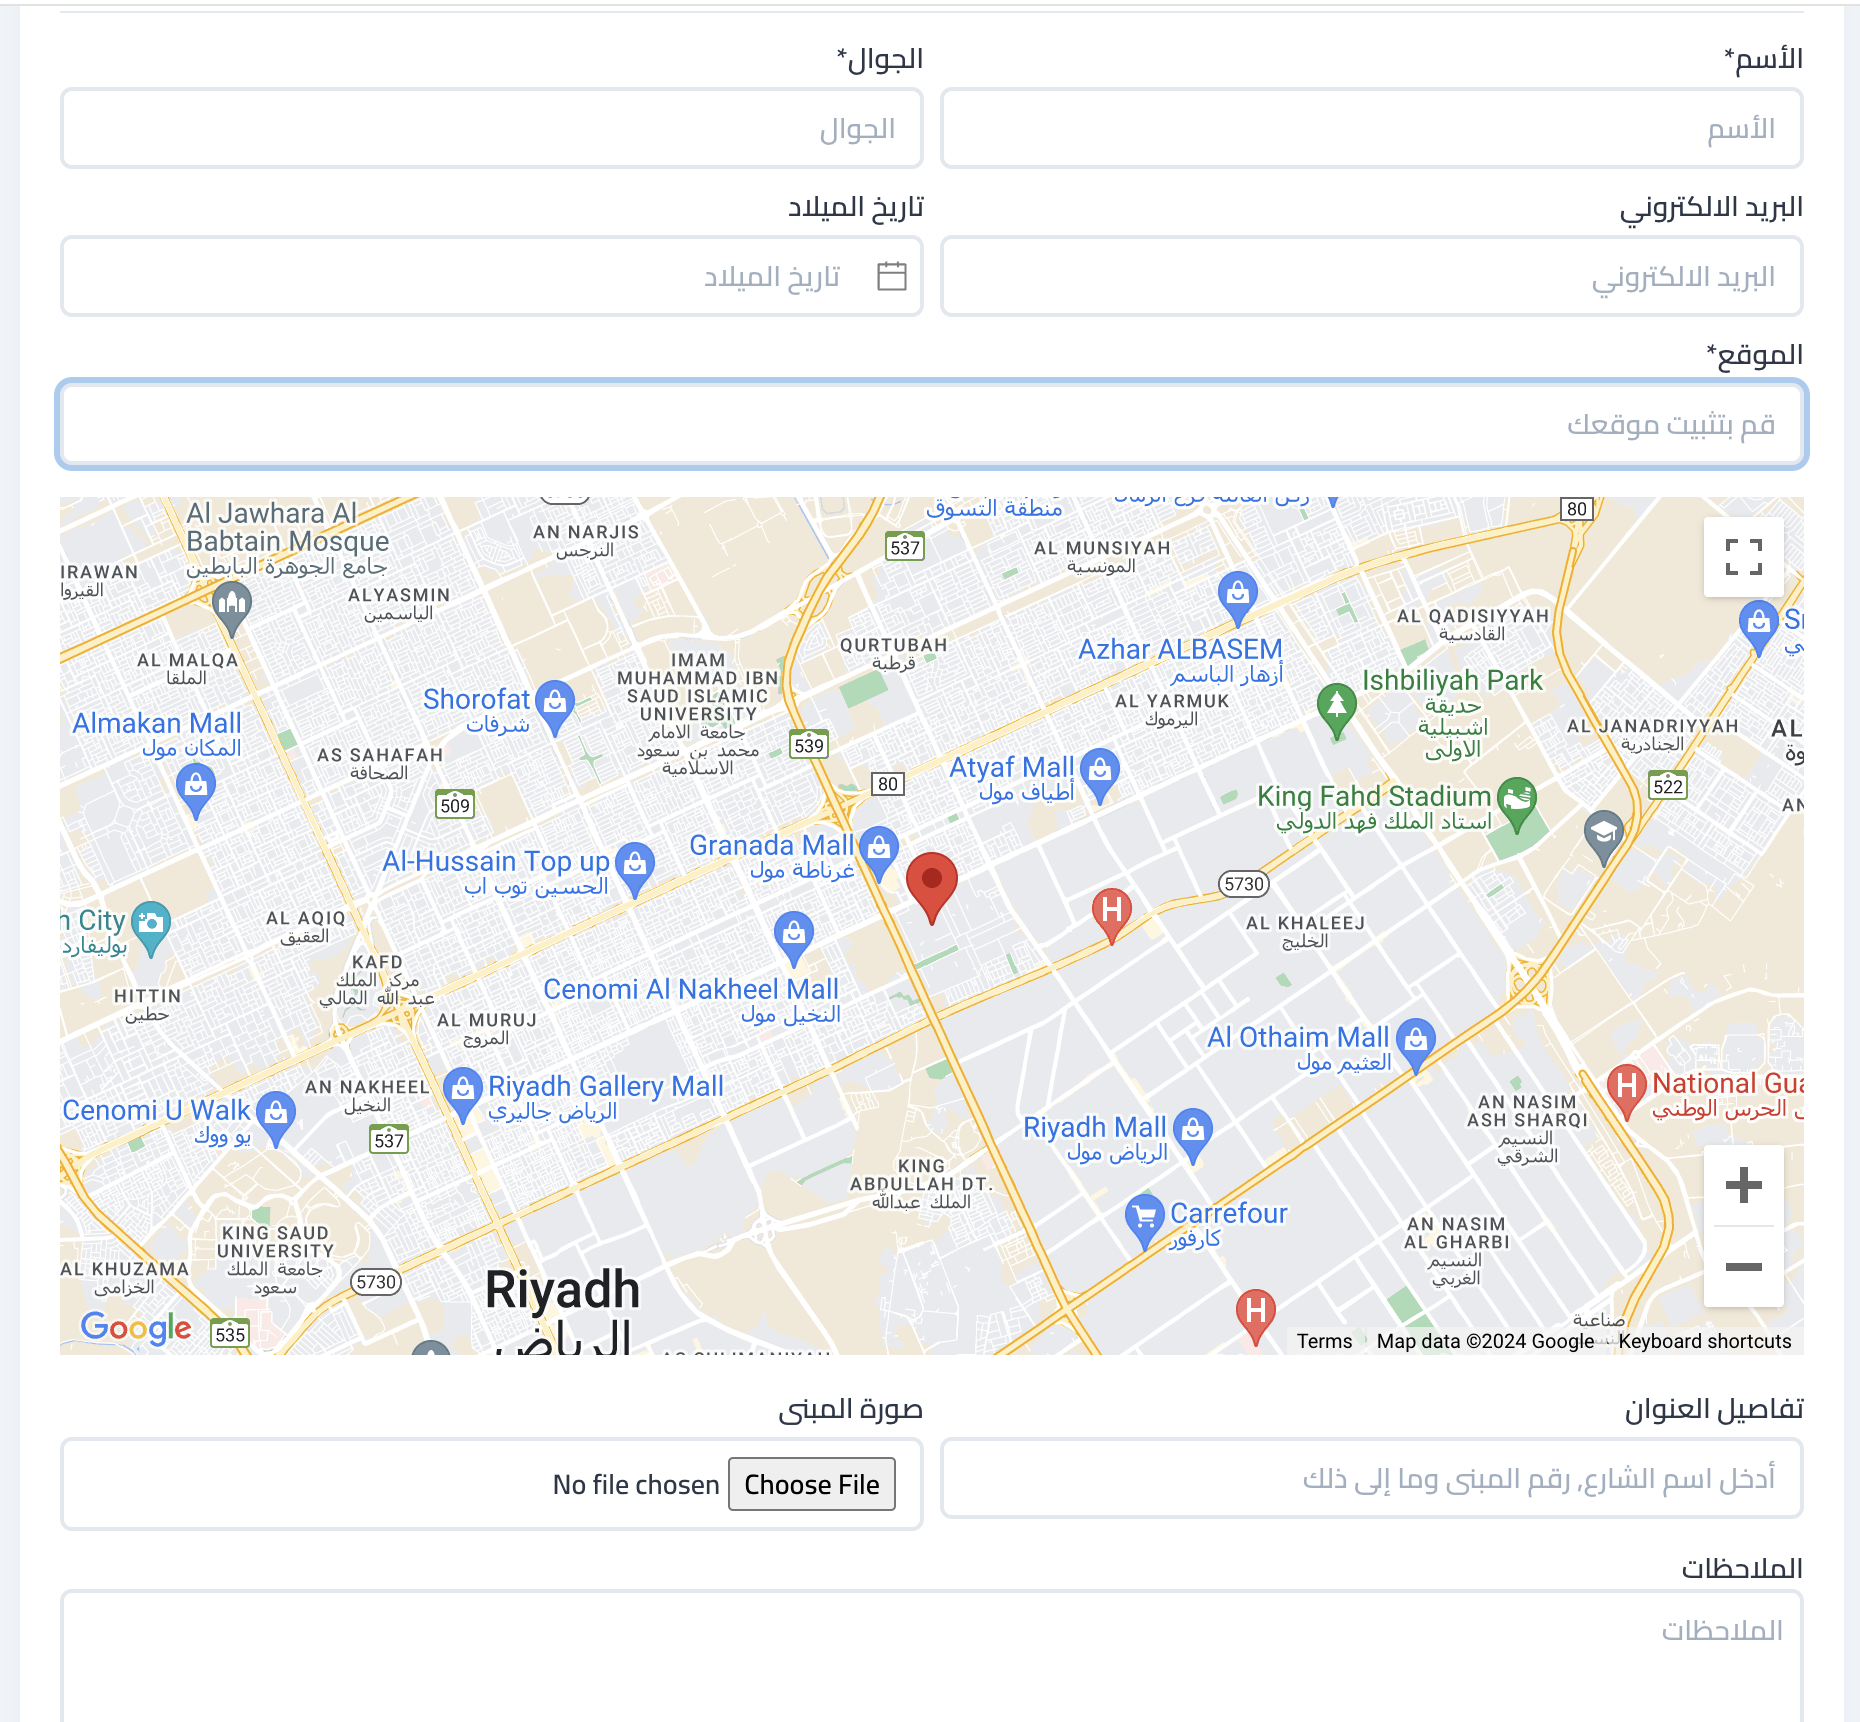Open the birth date (تاريخ الميلاد) field
Viewport: 1860px width, 1722px height.
pyautogui.click(x=491, y=277)
